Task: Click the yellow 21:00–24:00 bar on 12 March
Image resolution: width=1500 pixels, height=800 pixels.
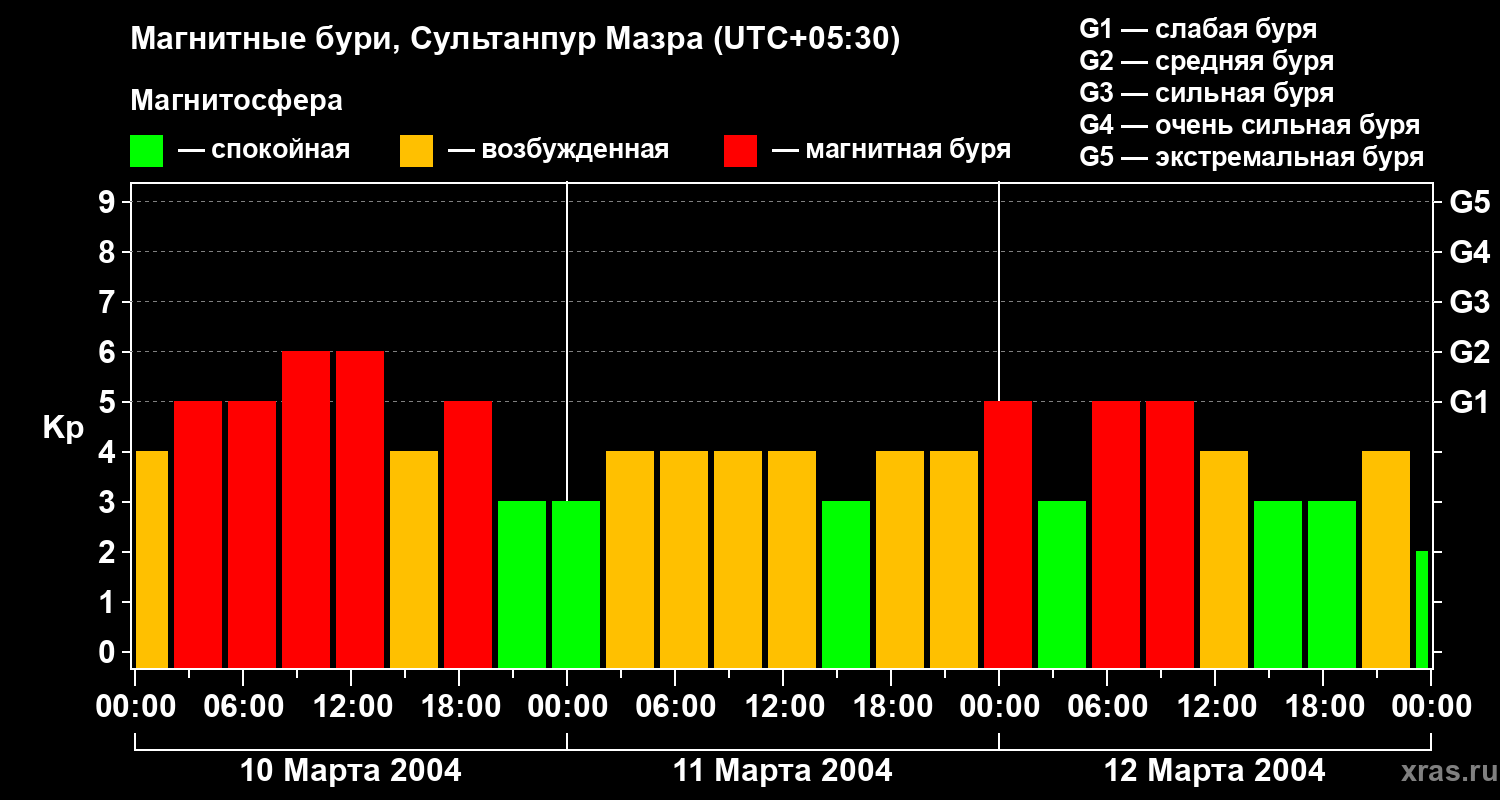Action: click(x=1386, y=559)
